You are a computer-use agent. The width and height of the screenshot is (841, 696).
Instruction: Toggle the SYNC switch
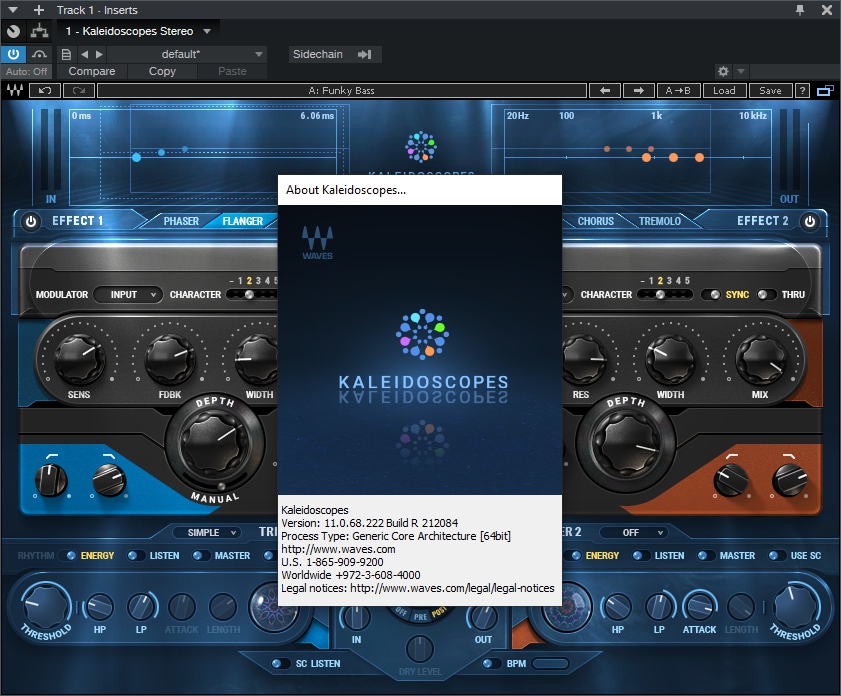[712, 294]
